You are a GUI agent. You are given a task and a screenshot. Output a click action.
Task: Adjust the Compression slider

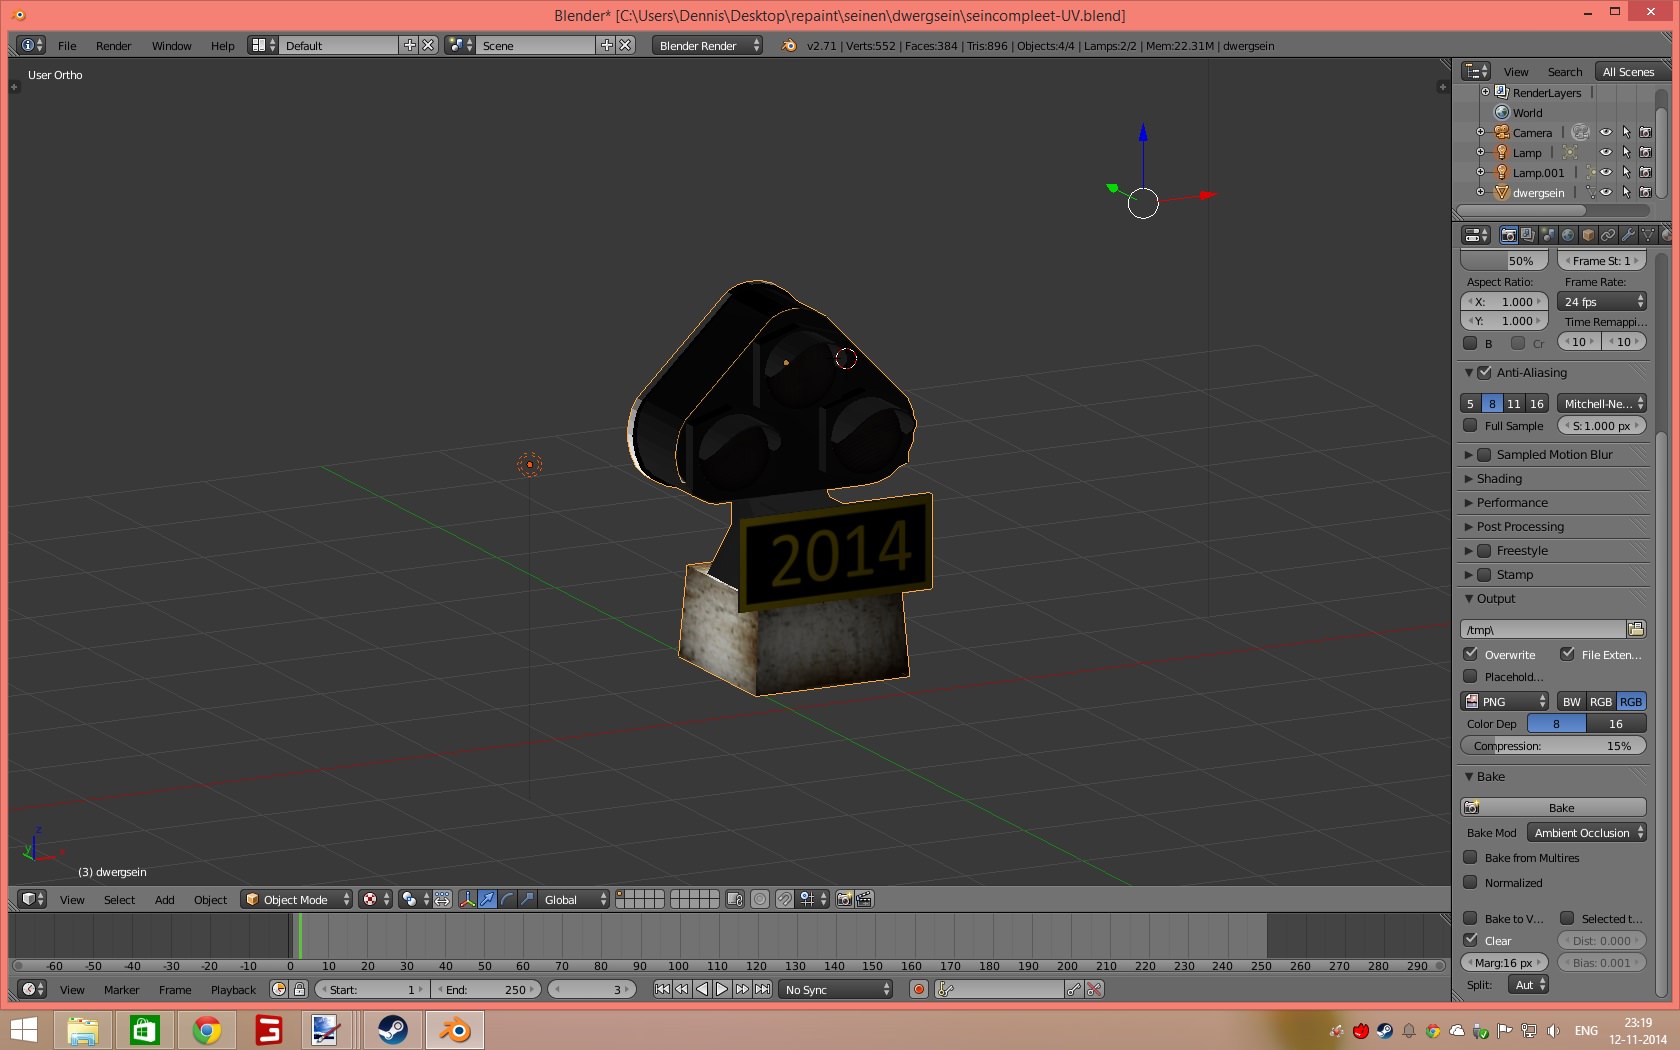click(1553, 745)
